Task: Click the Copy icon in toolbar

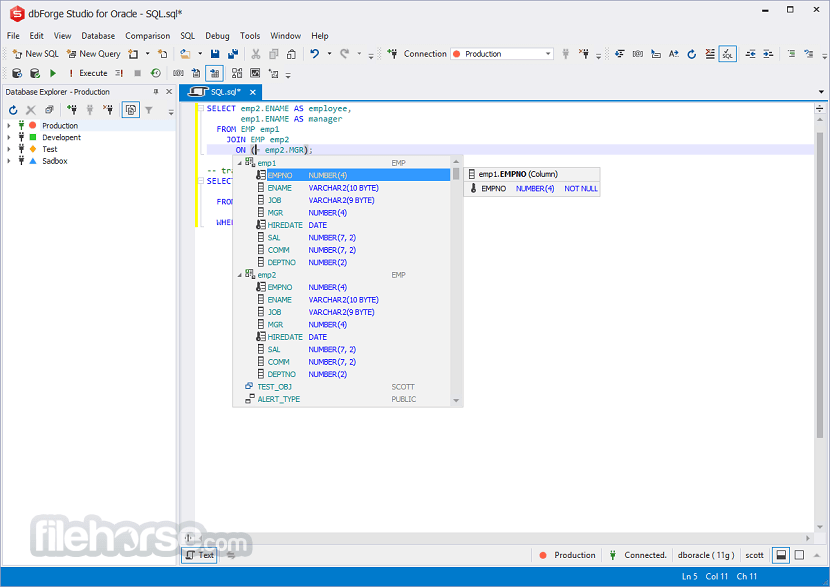Action: coord(274,54)
